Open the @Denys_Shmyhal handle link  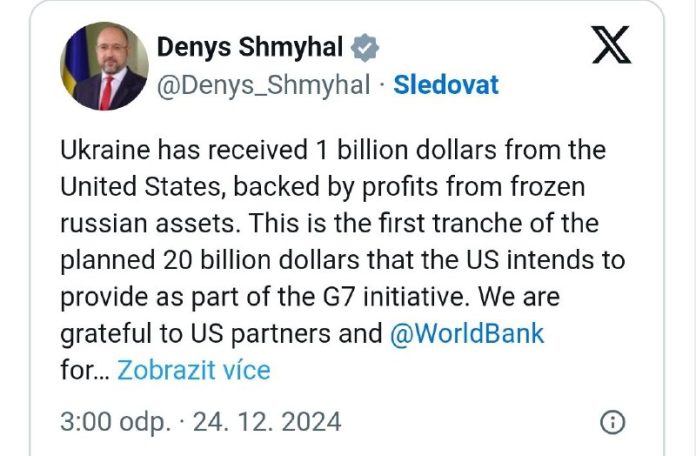(263, 85)
